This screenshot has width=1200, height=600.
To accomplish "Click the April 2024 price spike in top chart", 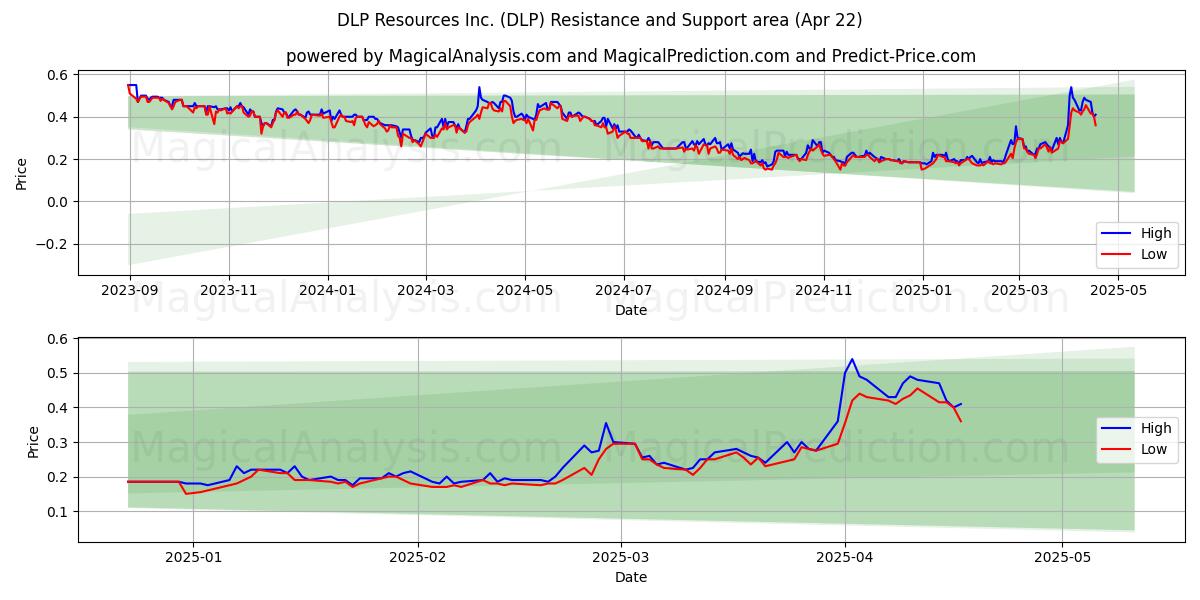I will point(479,88).
